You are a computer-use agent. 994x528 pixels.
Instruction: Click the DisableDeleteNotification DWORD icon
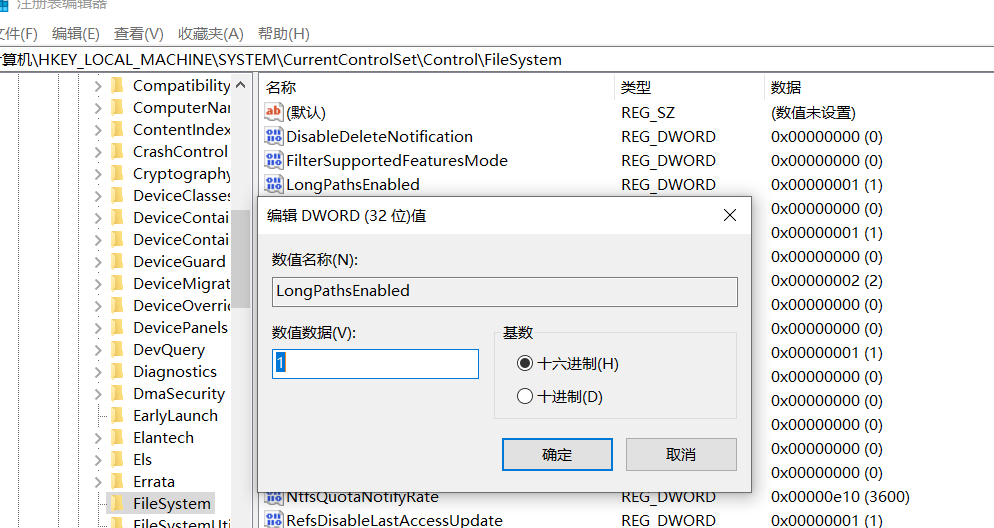[x=274, y=136]
